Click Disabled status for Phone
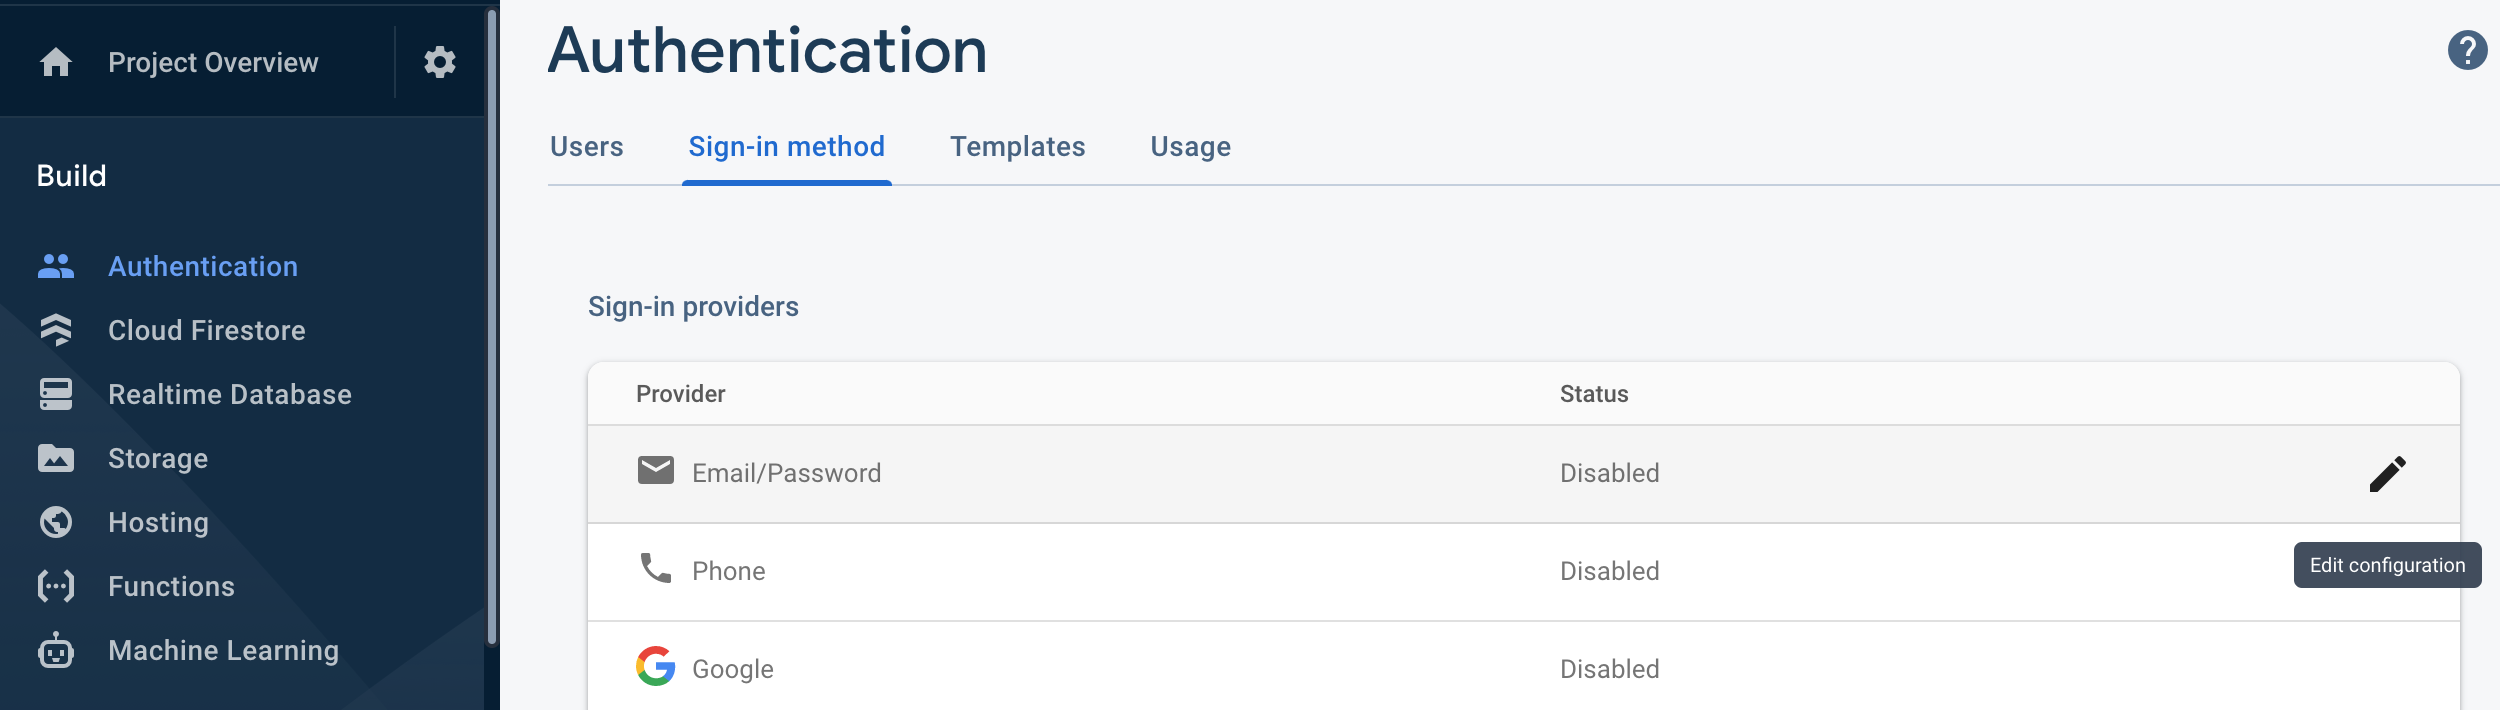Image resolution: width=2500 pixels, height=710 pixels. pos(1610,571)
